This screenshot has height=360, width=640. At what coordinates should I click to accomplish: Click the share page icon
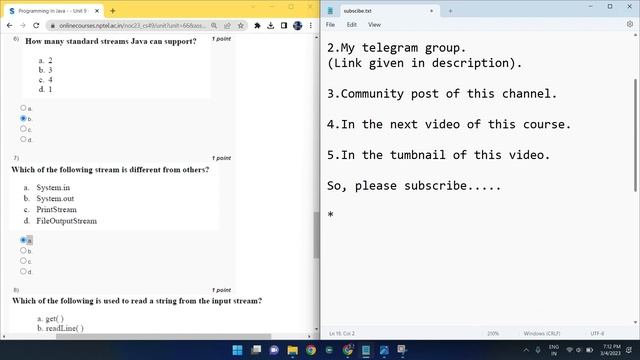227,26
